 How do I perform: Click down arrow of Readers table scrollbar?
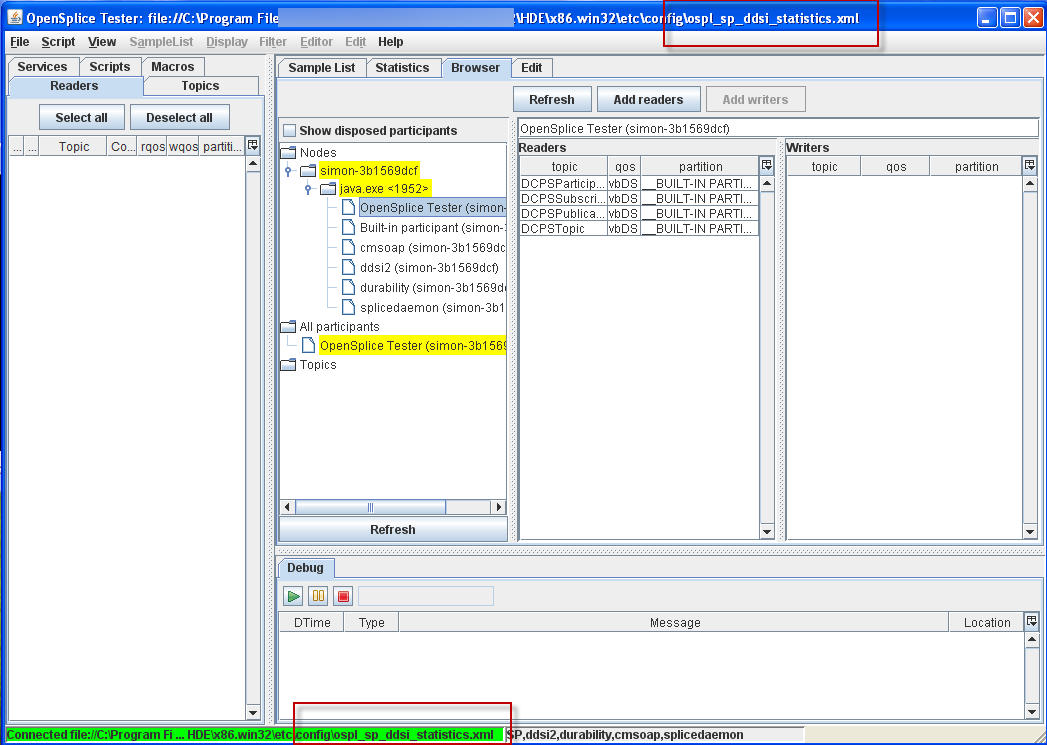[767, 532]
